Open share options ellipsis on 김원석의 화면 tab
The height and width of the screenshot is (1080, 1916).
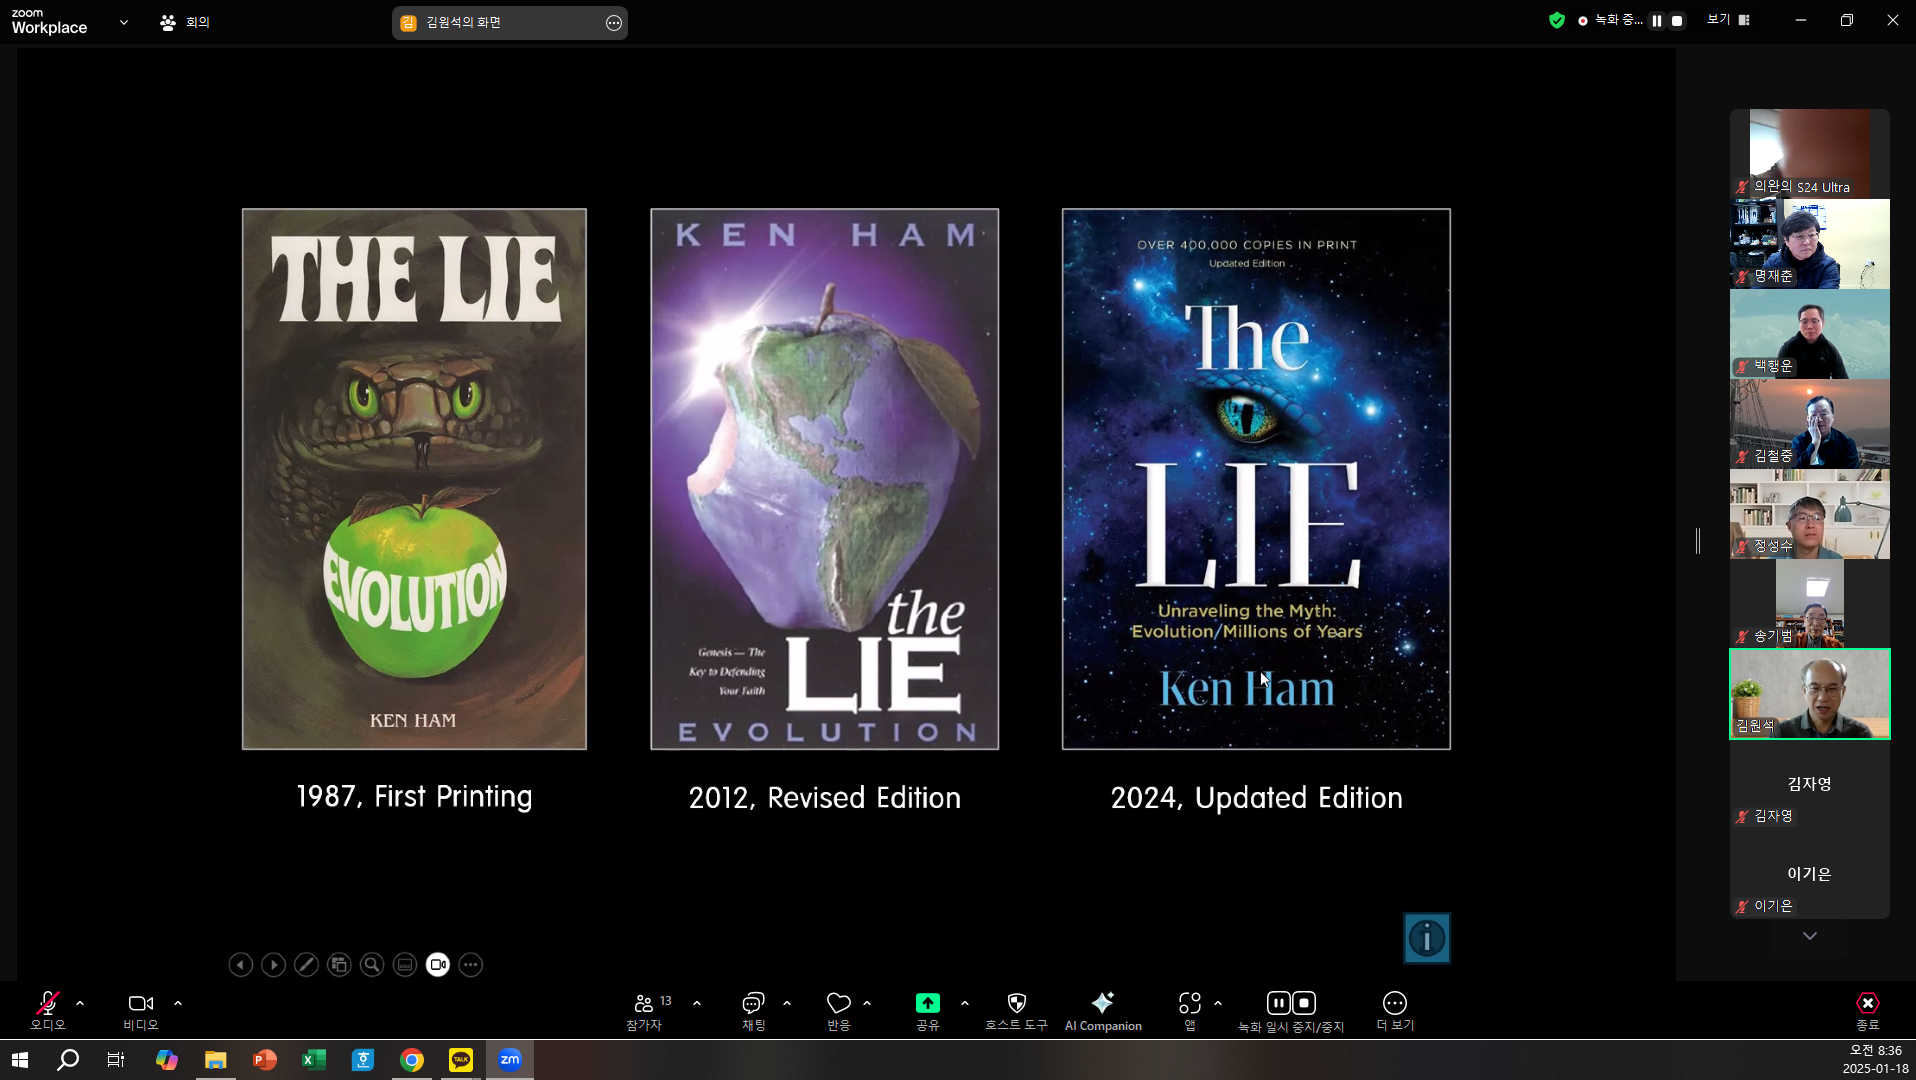pos(614,23)
